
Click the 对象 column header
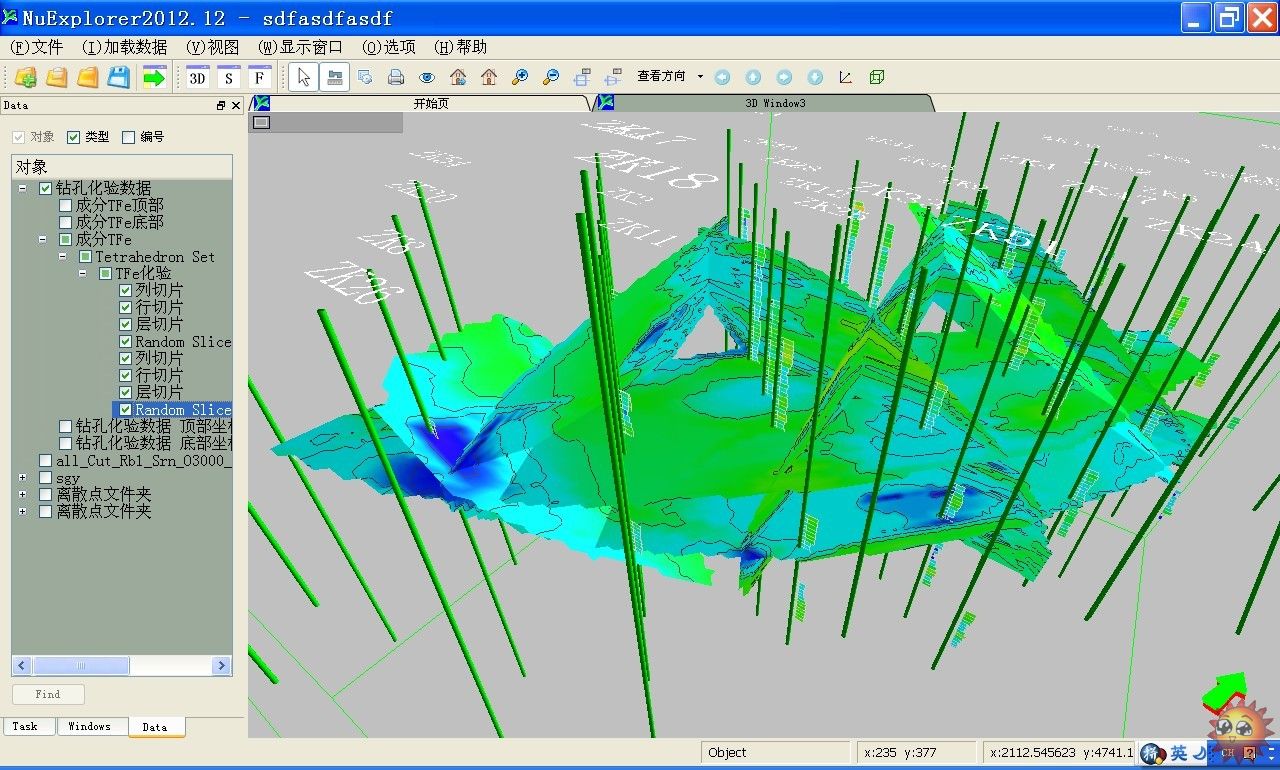coord(122,167)
